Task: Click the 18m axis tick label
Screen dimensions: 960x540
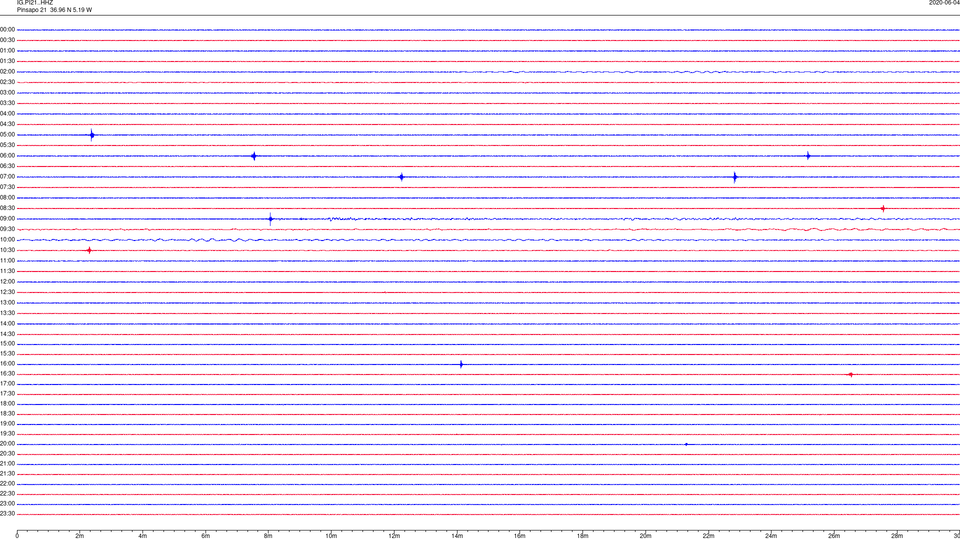Action: (583, 536)
